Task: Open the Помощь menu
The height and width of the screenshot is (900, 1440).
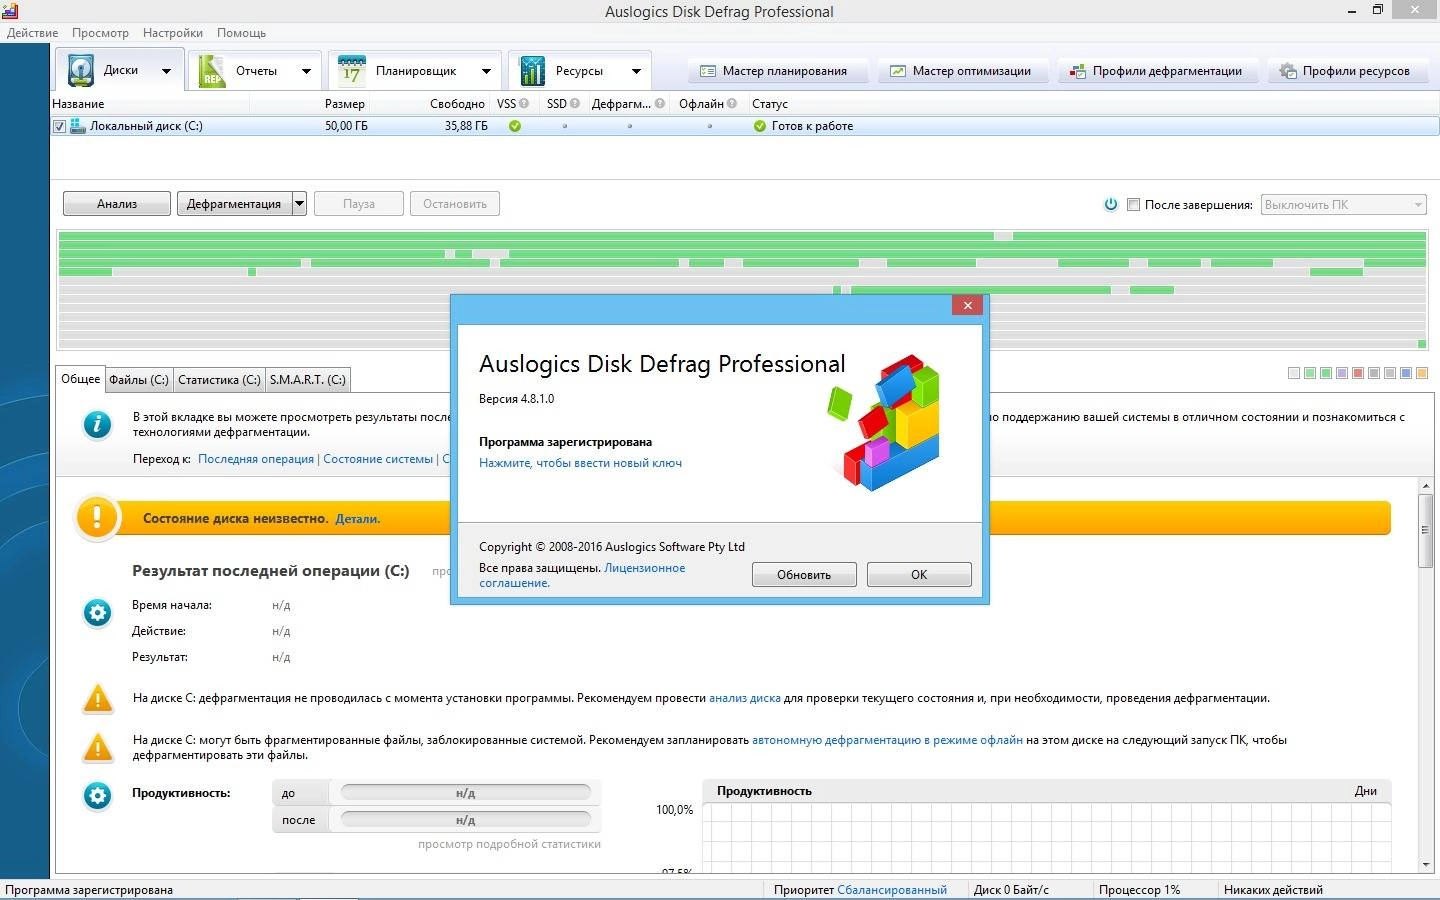Action: click(241, 32)
